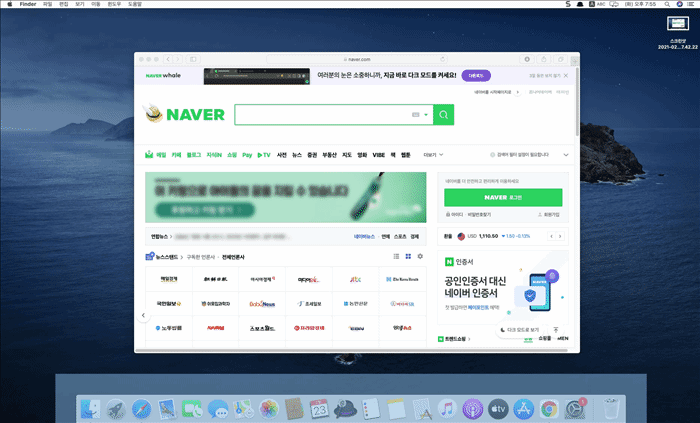The height and width of the screenshot is (423, 700).
Task: Open Music app from the Dock
Action: [447, 409]
